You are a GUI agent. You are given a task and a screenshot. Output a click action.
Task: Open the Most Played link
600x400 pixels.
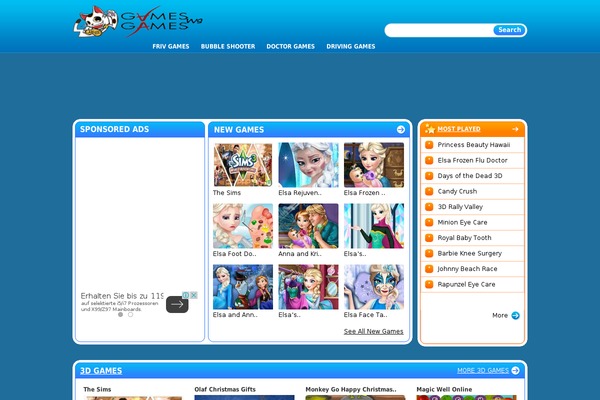(x=459, y=129)
